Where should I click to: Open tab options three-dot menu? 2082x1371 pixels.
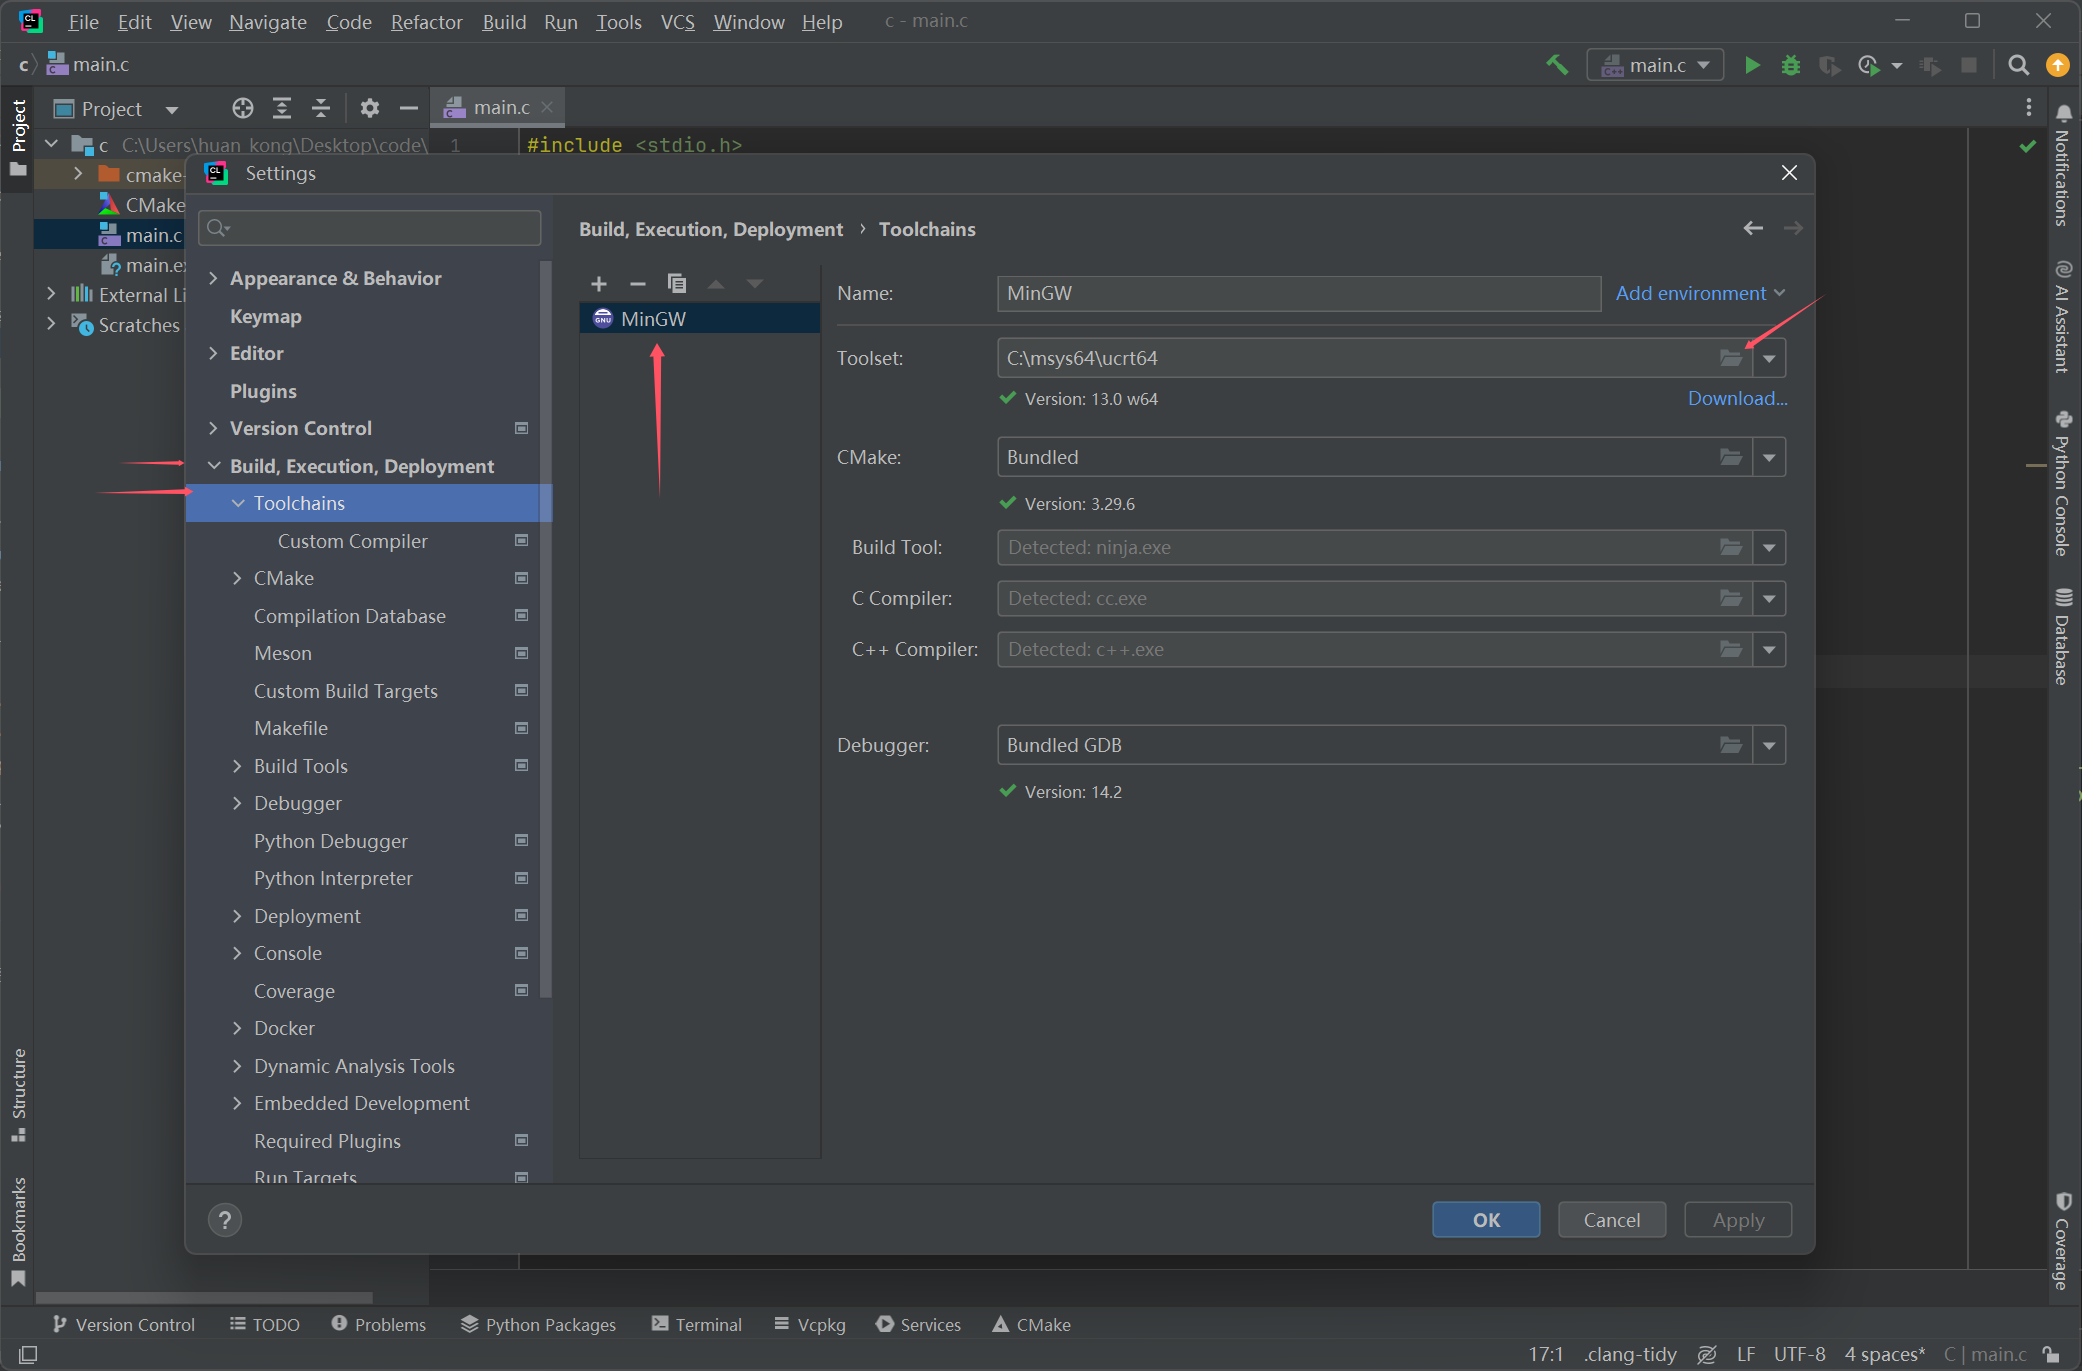point(2028,107)
